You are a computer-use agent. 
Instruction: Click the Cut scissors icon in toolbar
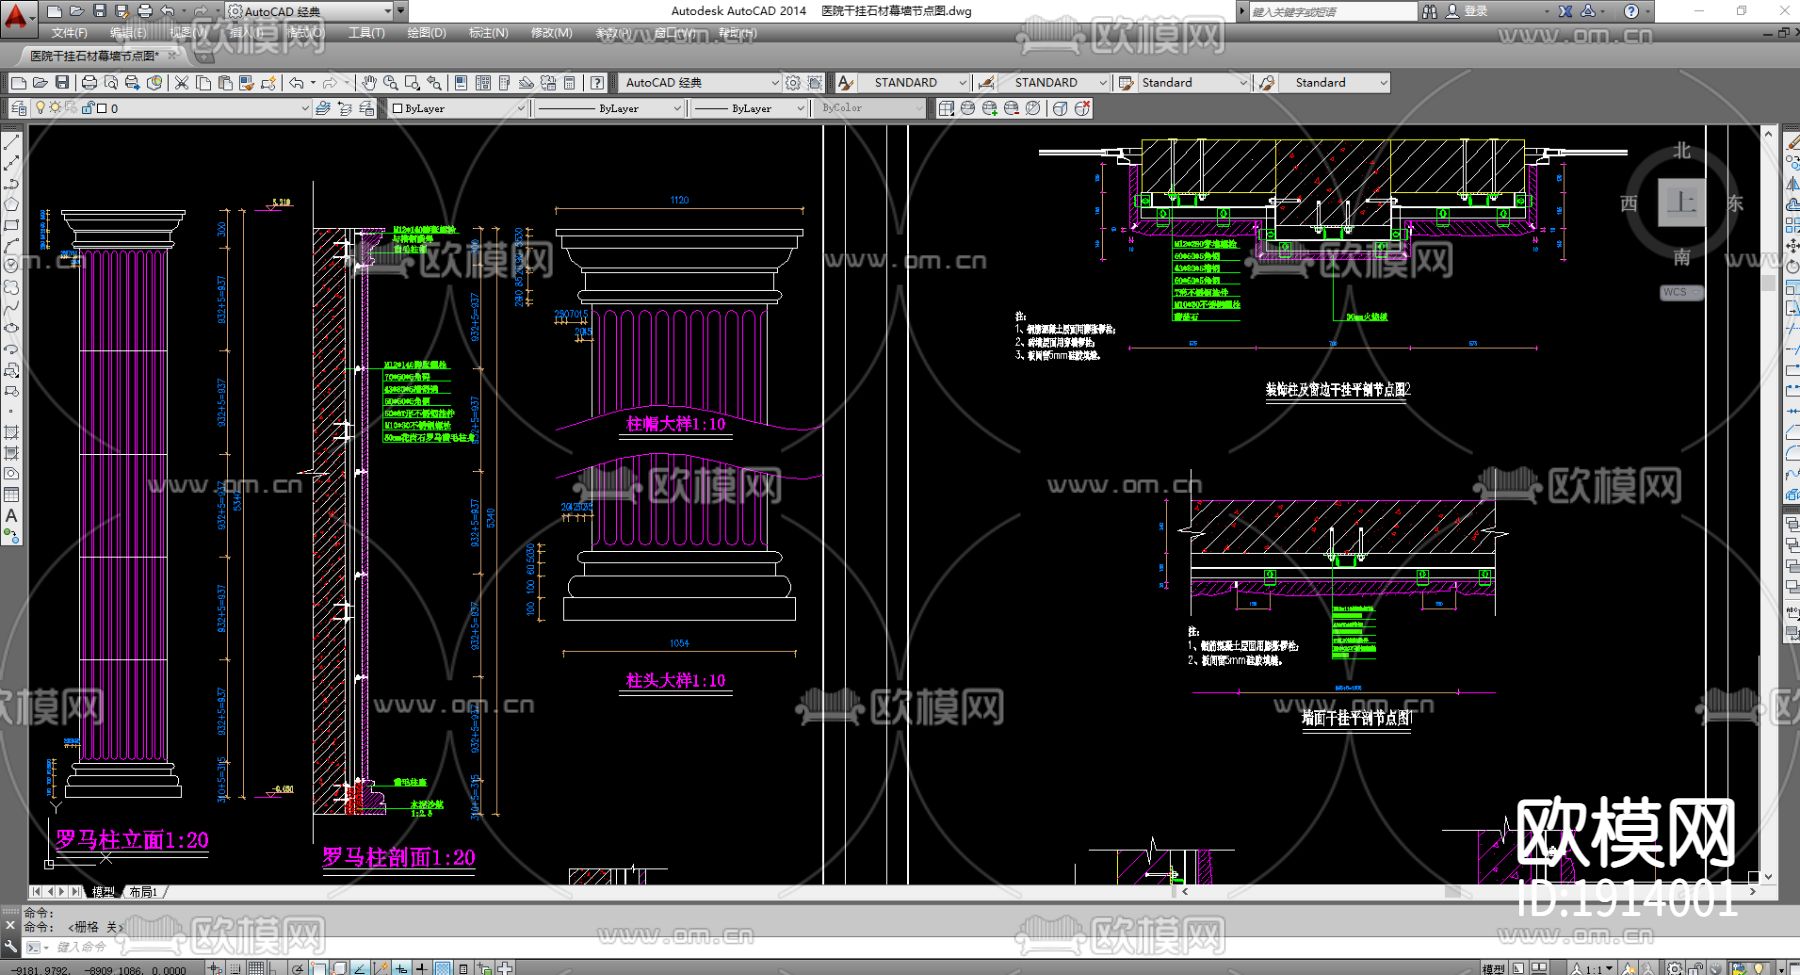tap(182, 83)
